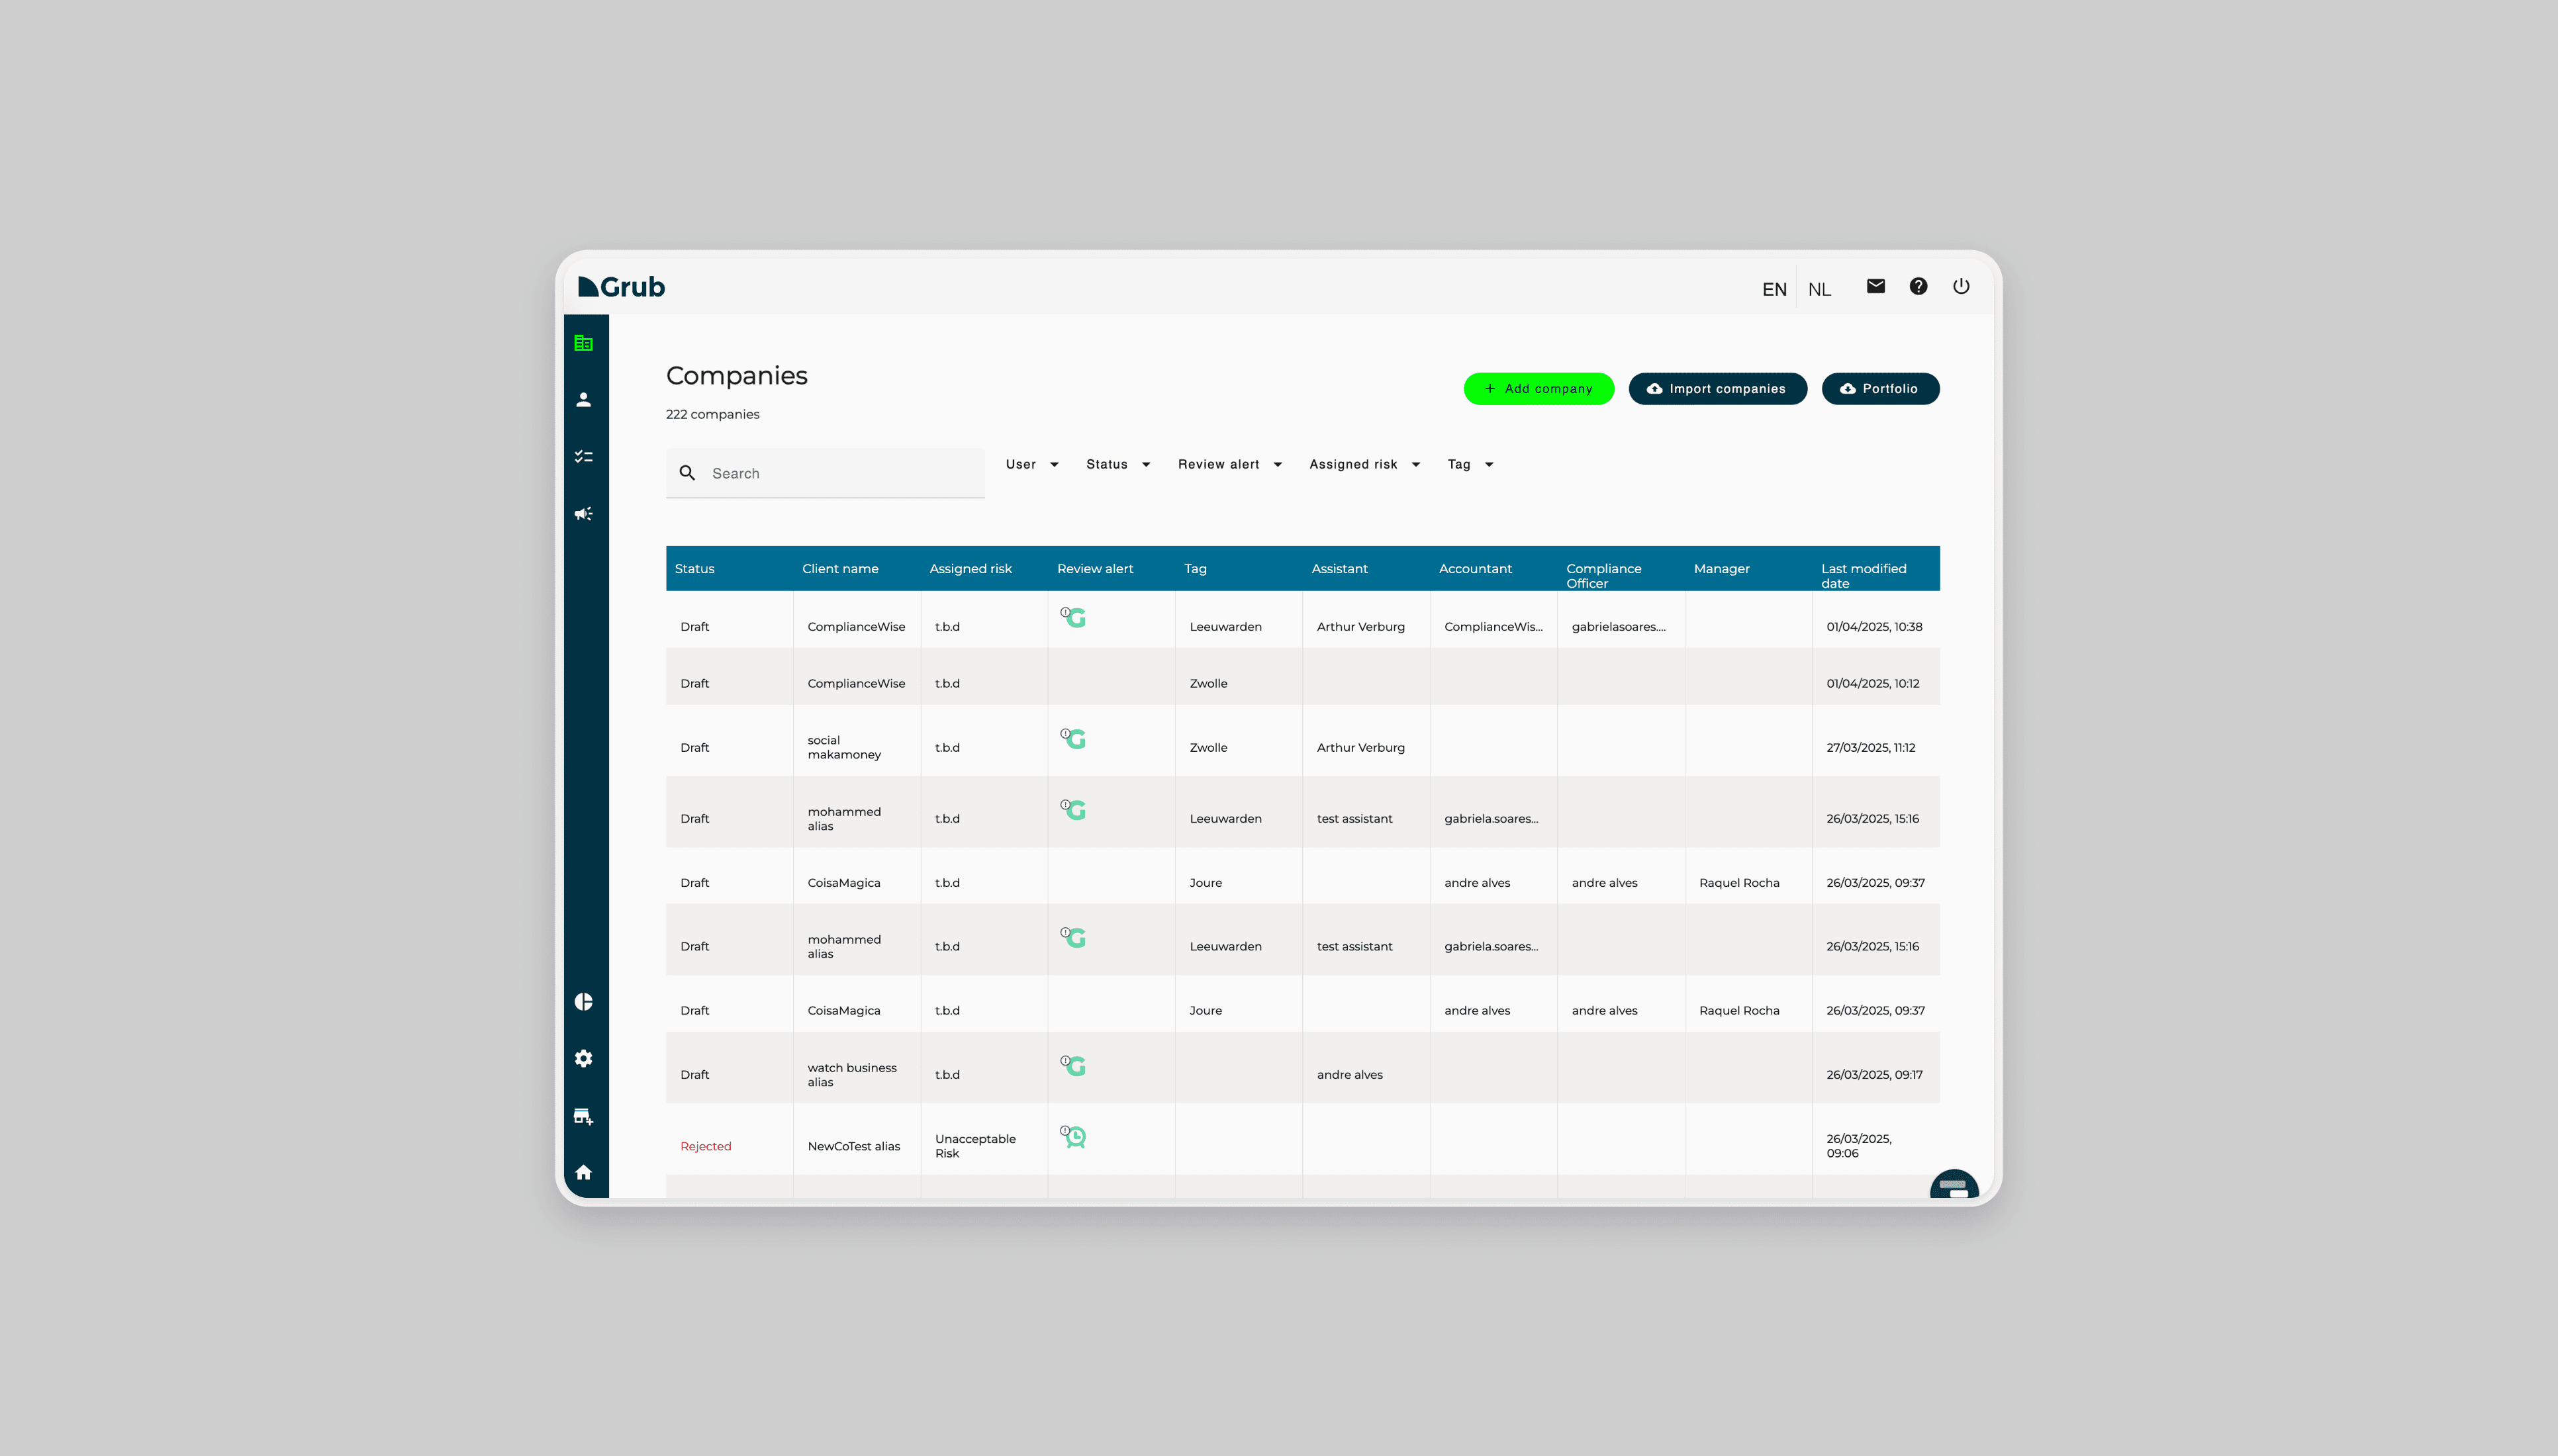Click the help question mark icon

click(x=1918, y=287)
